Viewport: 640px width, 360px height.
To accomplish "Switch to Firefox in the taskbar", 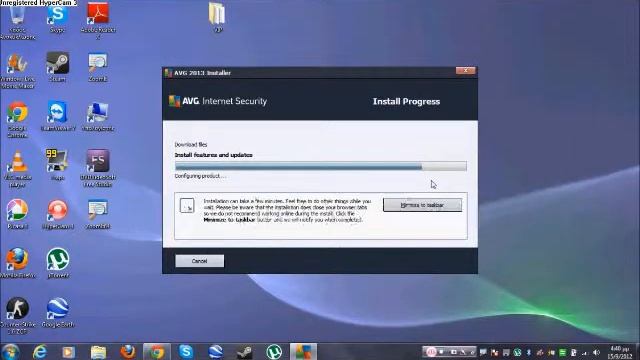I will (x=128, y=352).
